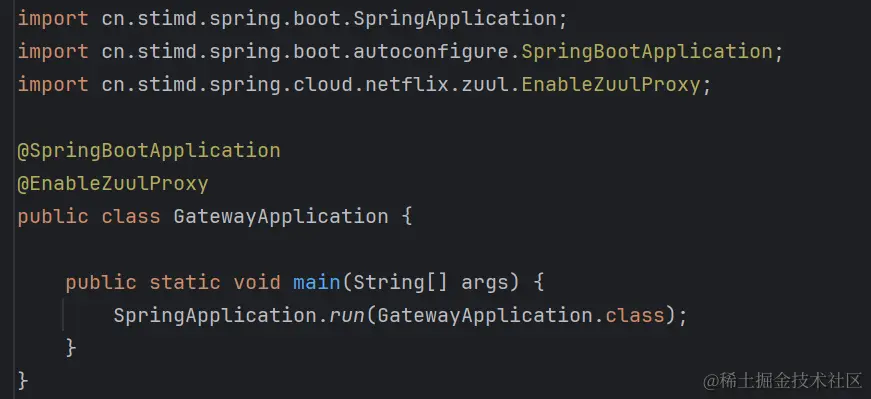
Task: Click EnableZuulProxy in the third import line
Action: click(x=611, y=85)
